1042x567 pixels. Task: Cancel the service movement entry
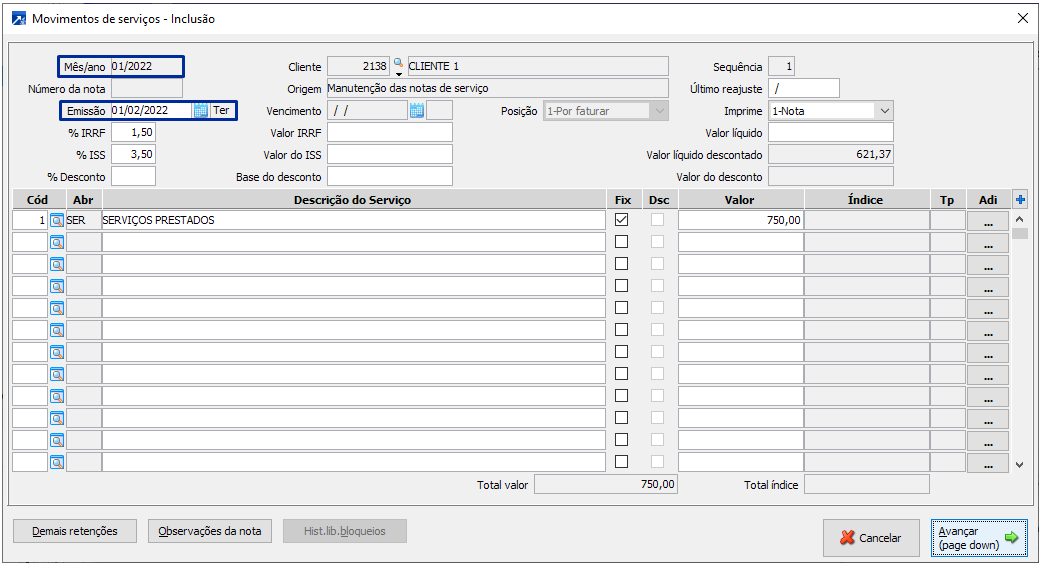click(x=871, y=538)
